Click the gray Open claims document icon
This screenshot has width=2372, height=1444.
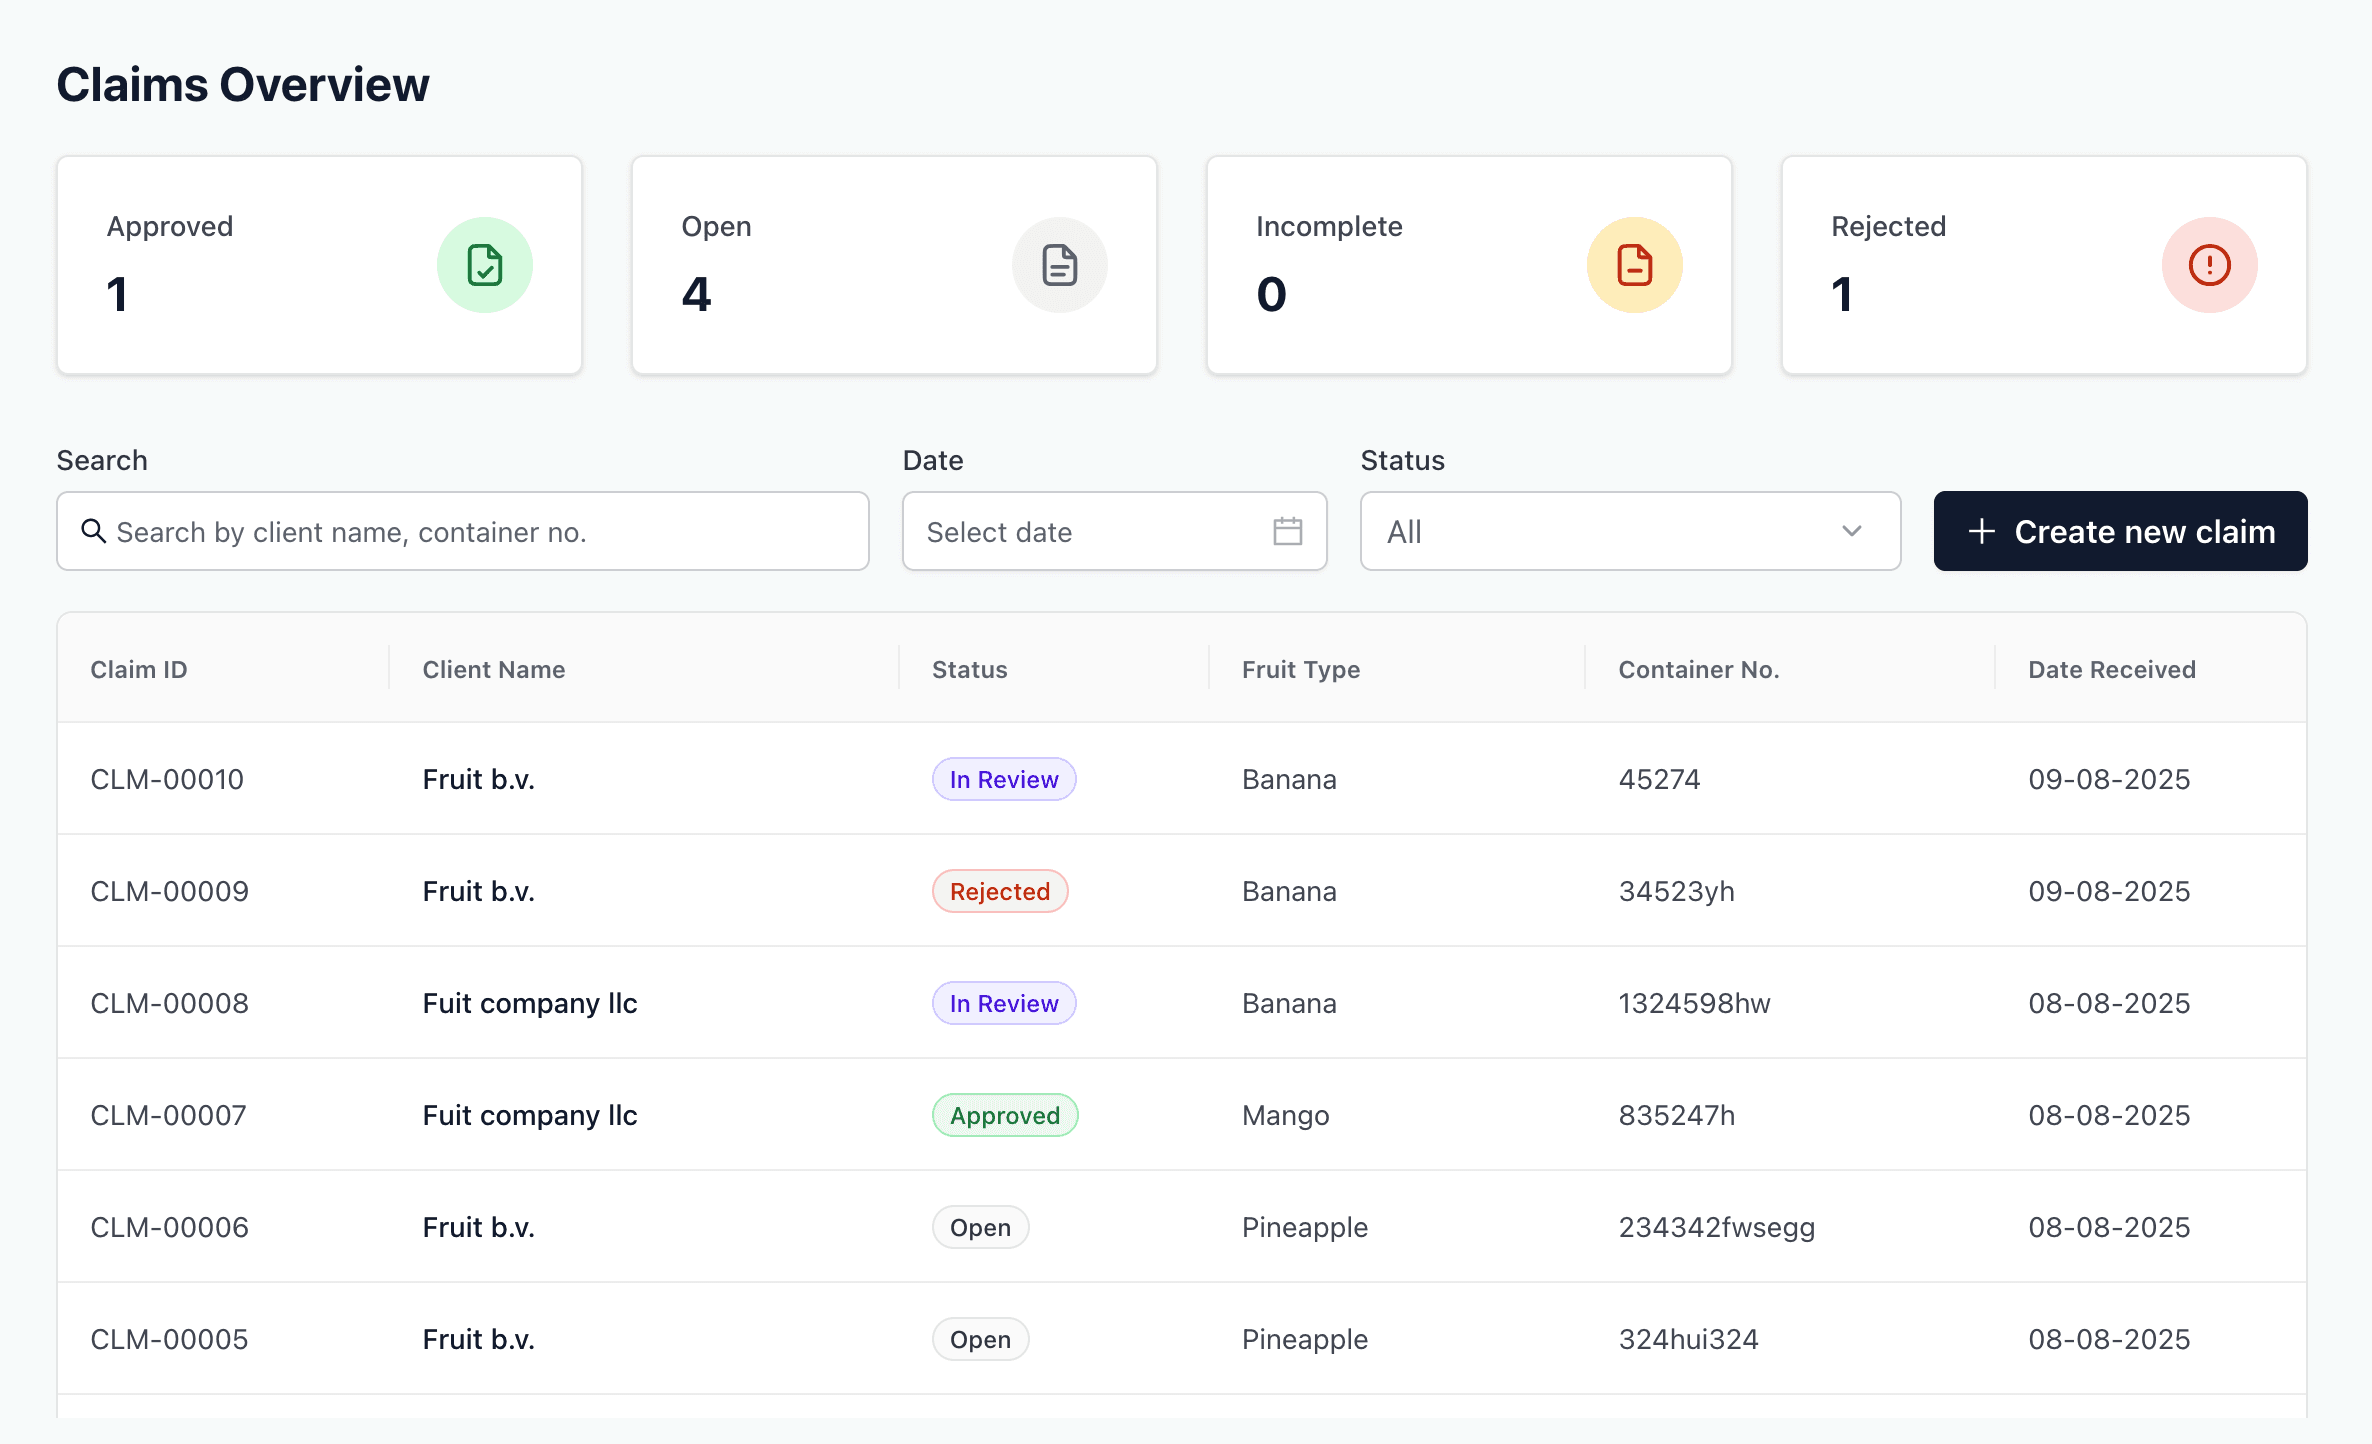pos(1059,265)
